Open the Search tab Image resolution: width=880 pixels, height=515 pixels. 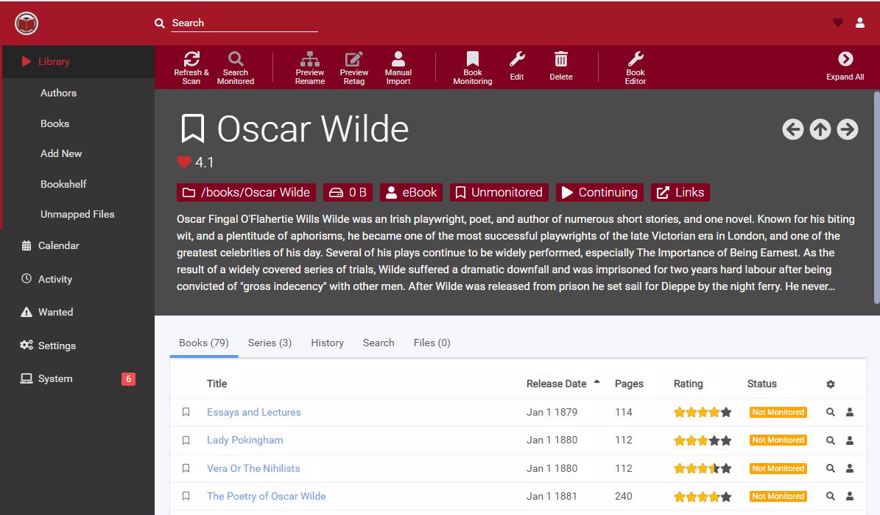[x=378, y=343]
